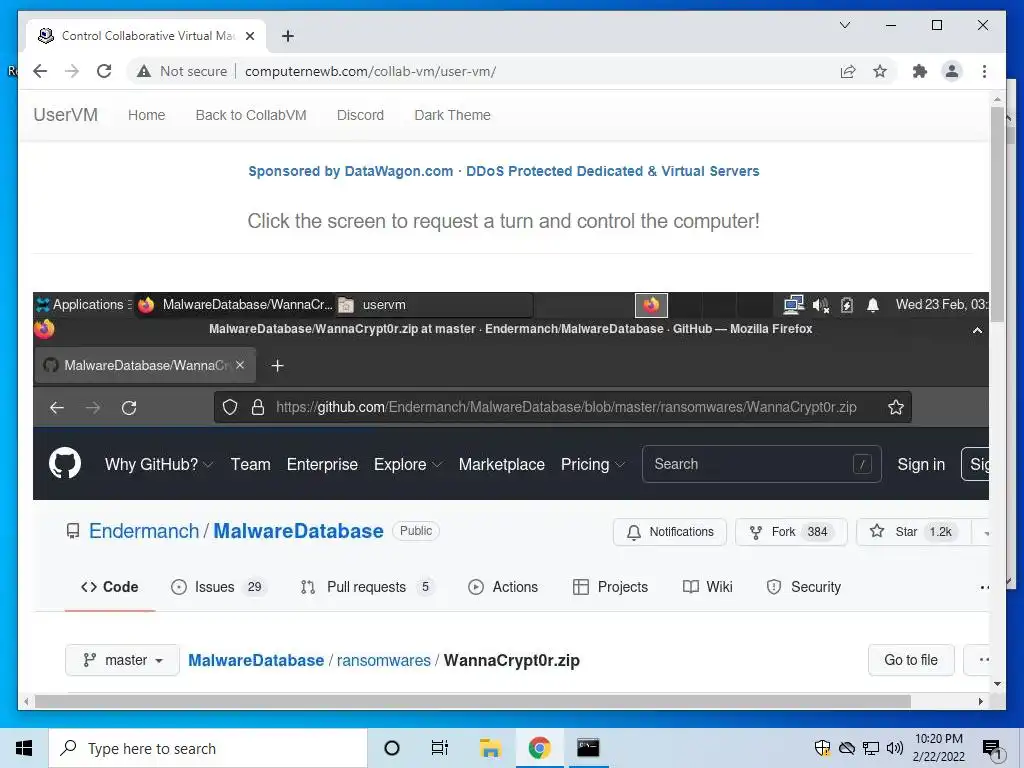1024x768 pixels.
Task: Switch to the repository Code tab
Action: pyautogui.click(x=110, y=587)
